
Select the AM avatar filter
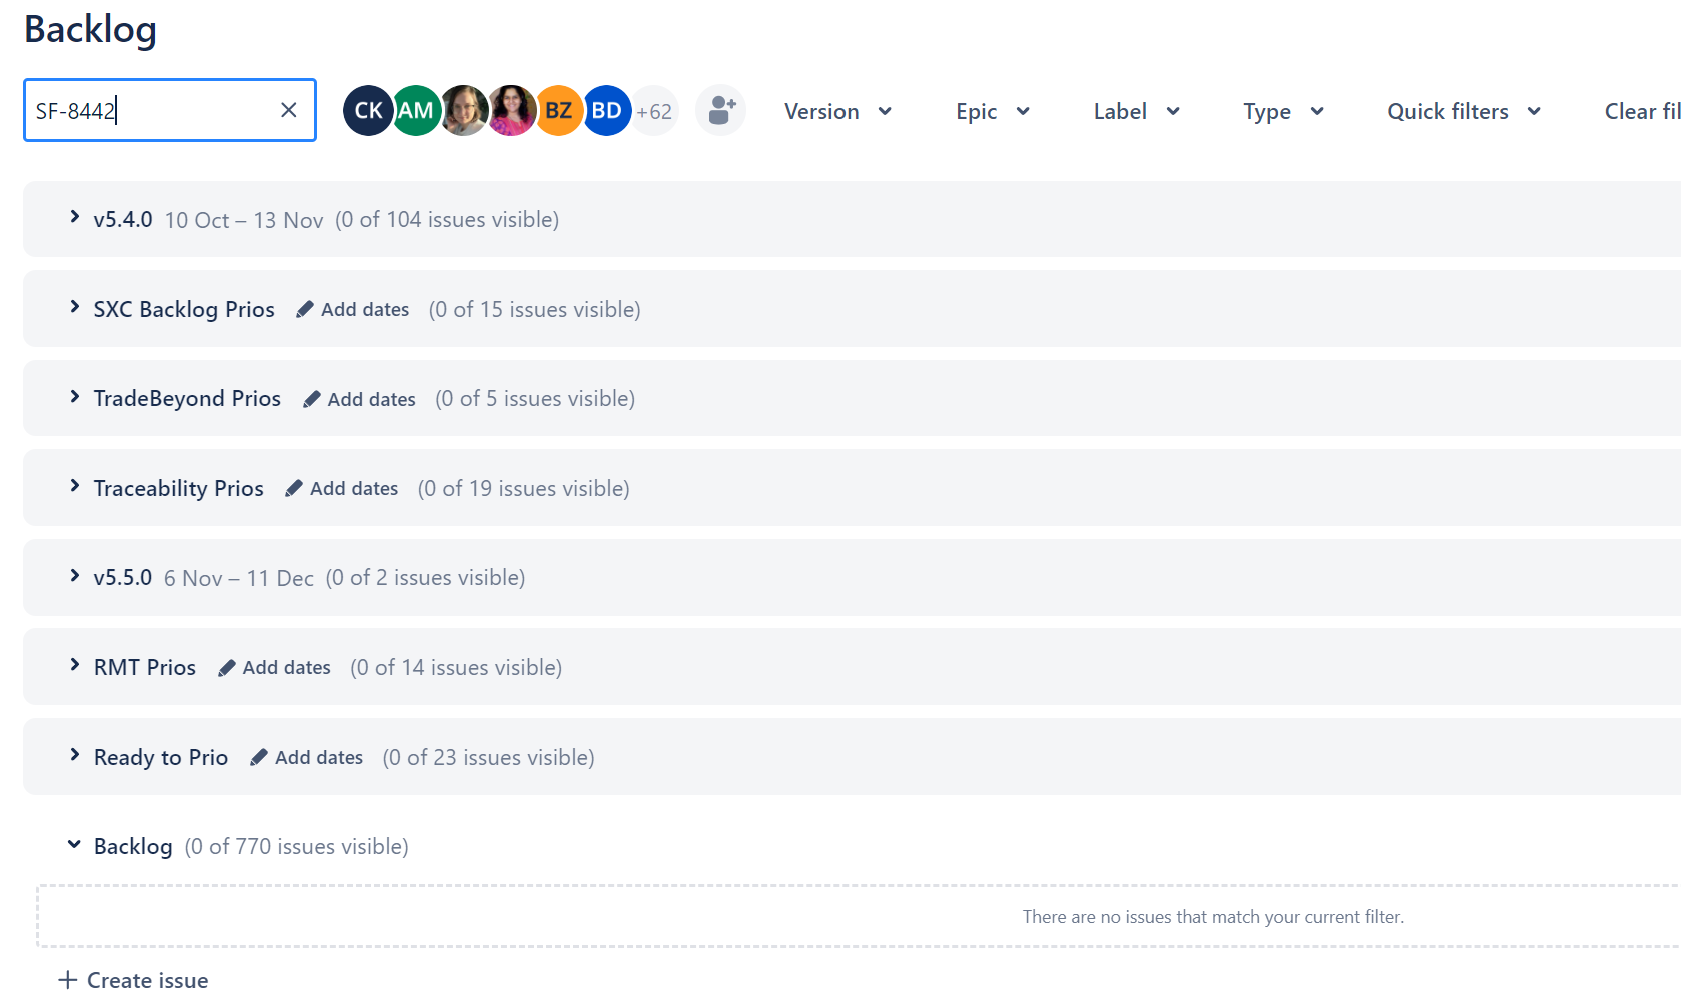coord(415,110)
